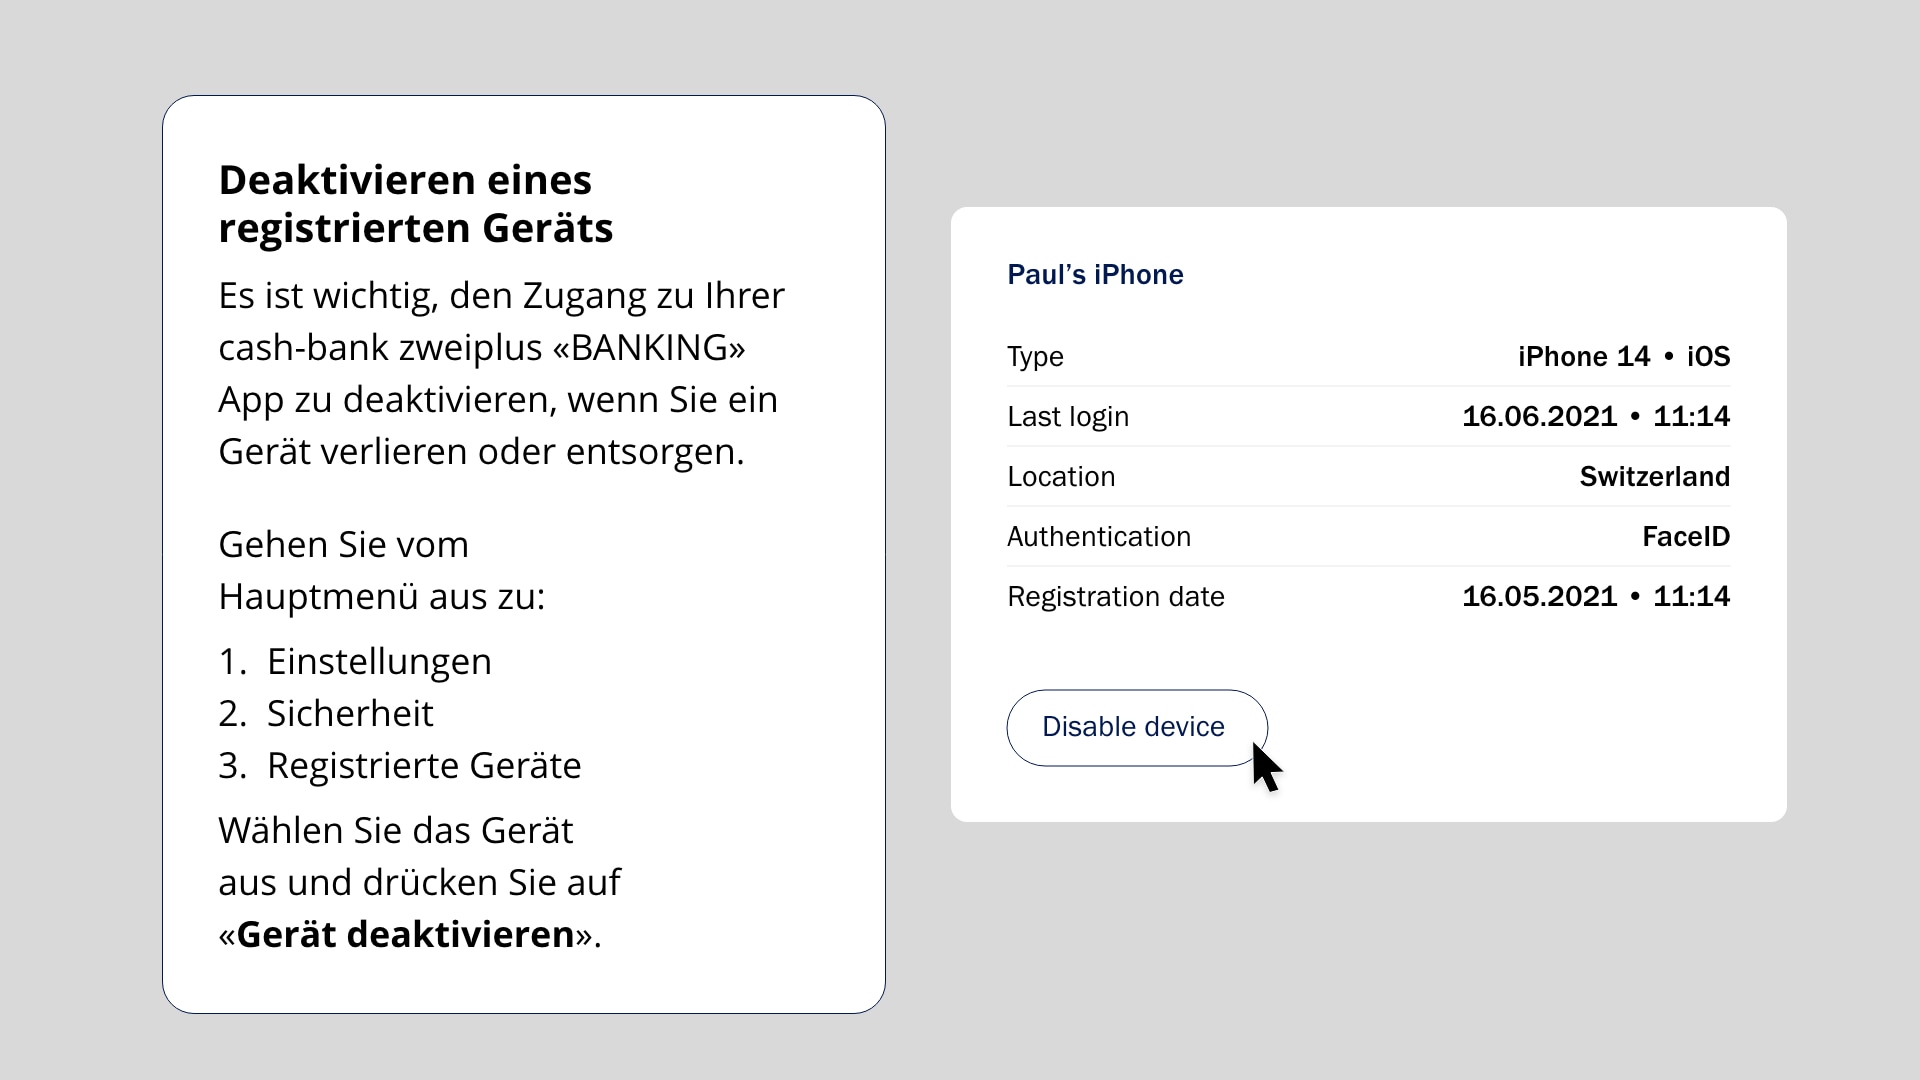Click the Location row label
This screenshot has height=1080, width=1920.
[1061, 477]
